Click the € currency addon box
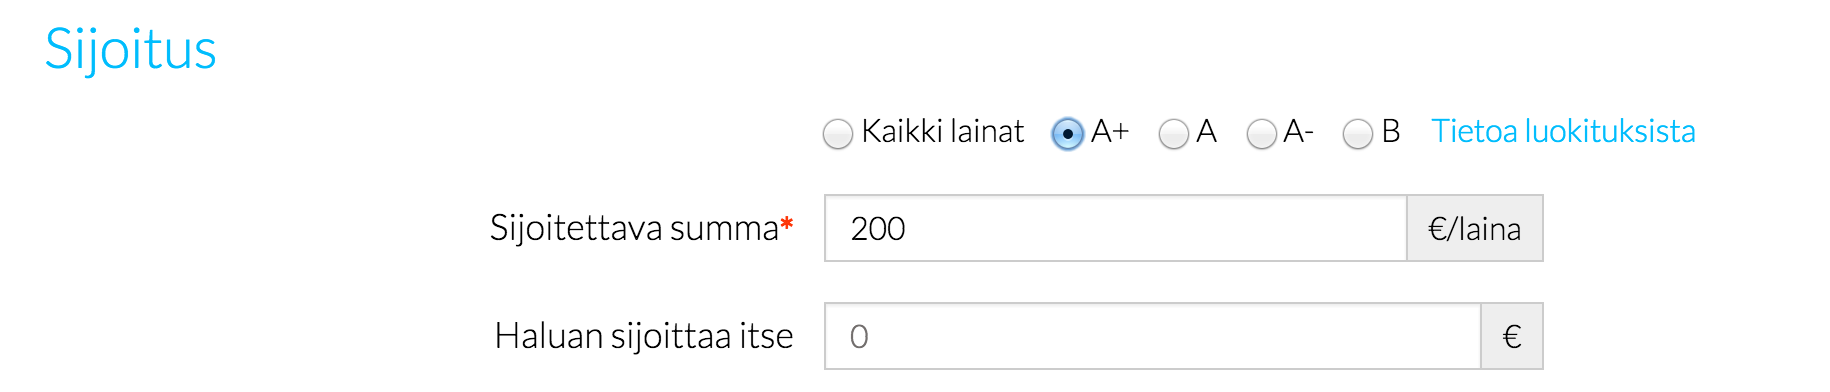The width and height of the screenshot is (1830, 392). click(x=1512, y=336)
